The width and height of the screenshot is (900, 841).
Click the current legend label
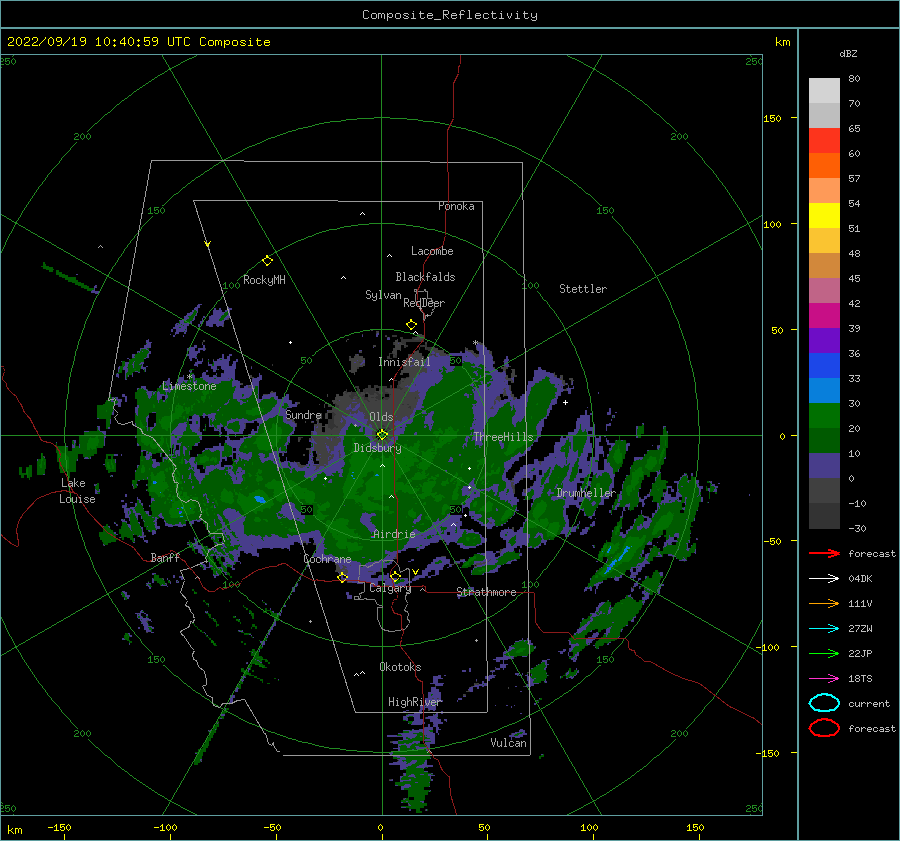click(x=869, y=703)
